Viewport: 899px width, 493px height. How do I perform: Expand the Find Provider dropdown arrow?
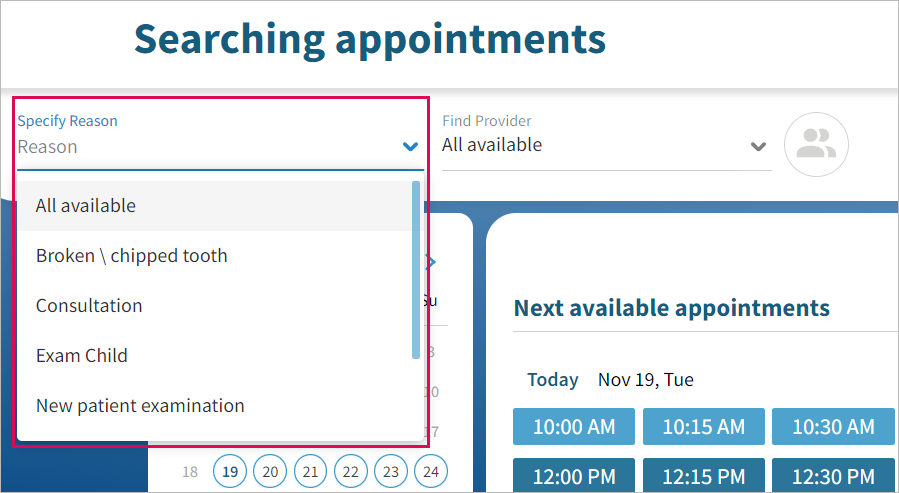[758, 146]
